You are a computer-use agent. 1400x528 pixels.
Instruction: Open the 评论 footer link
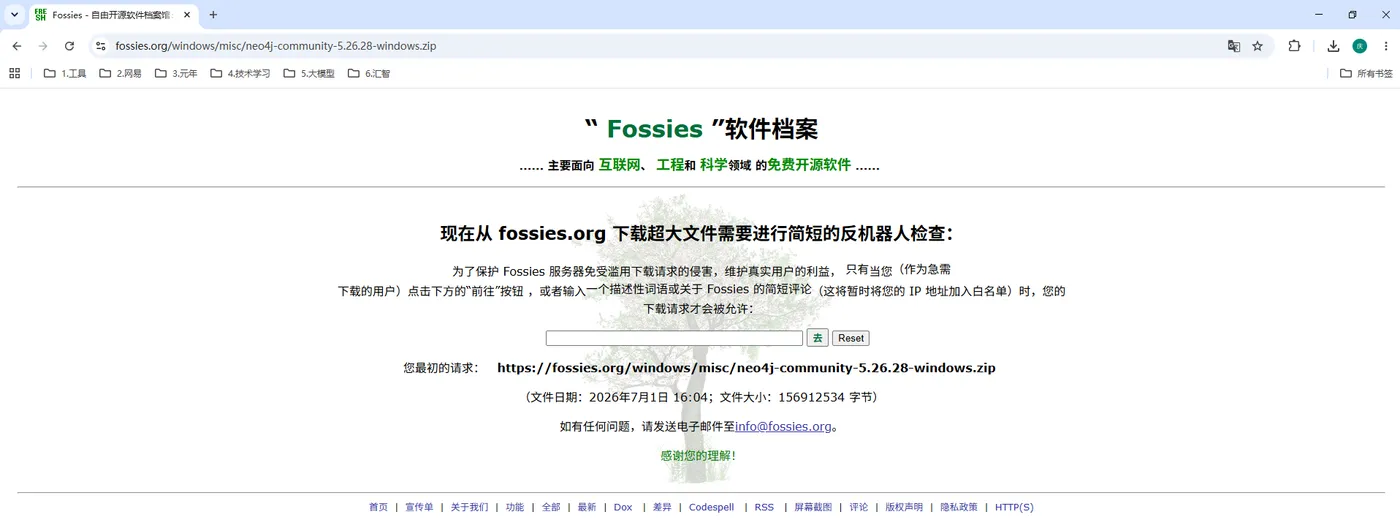point(858,507)
